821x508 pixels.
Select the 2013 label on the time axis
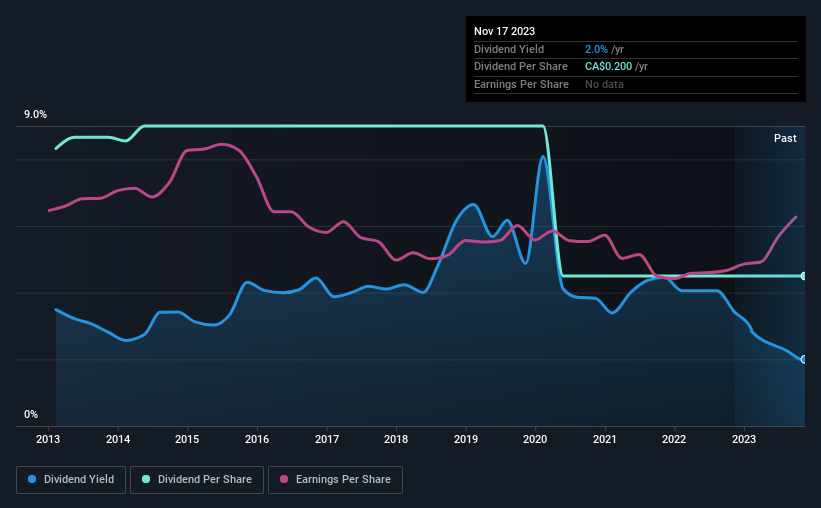48,439
